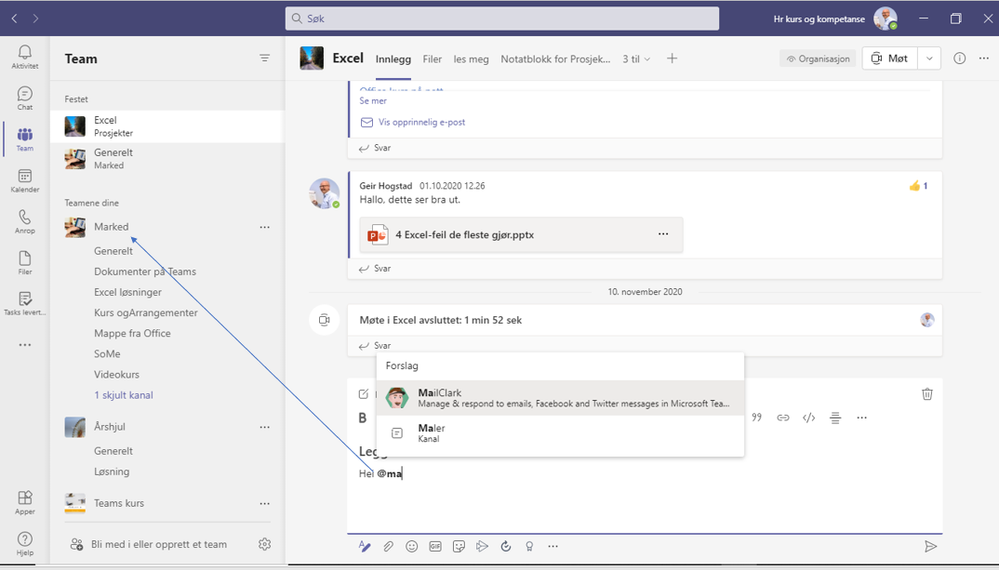Screen dimensions: 999x570
Task: Add a new tab with plus
Action: click(672, 58)
